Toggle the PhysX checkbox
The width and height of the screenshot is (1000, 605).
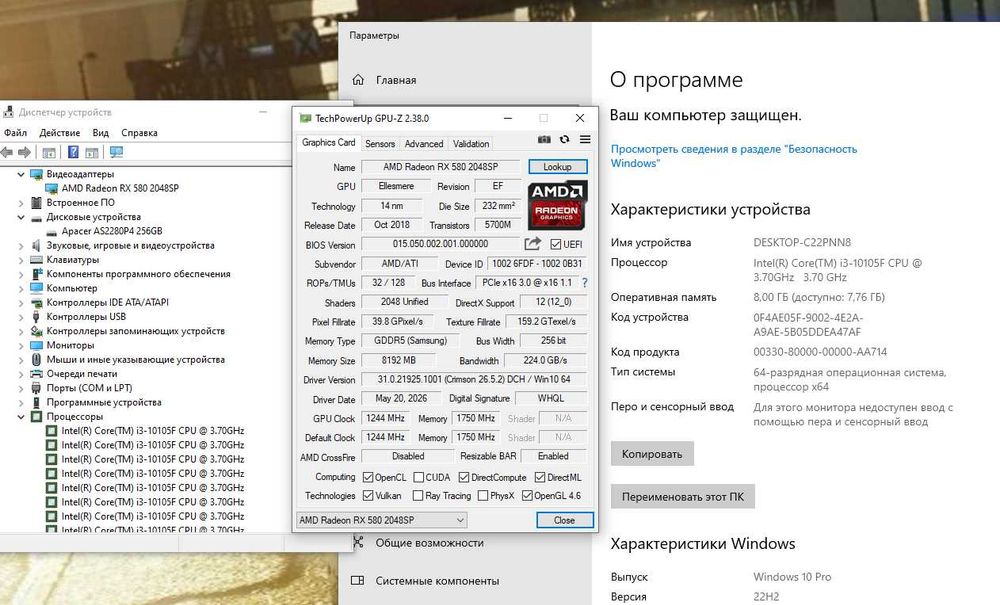coord(483,495)
